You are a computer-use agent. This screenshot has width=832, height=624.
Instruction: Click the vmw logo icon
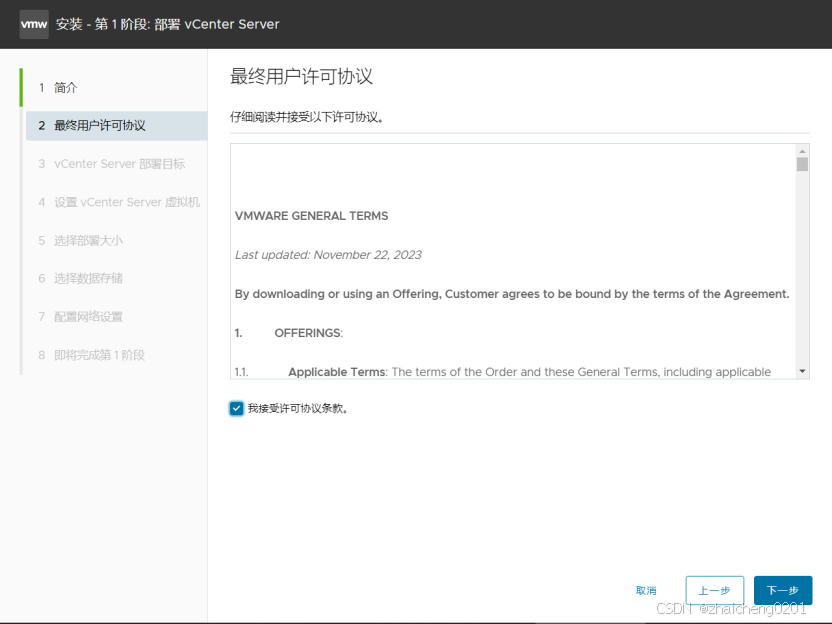(34, 24)
